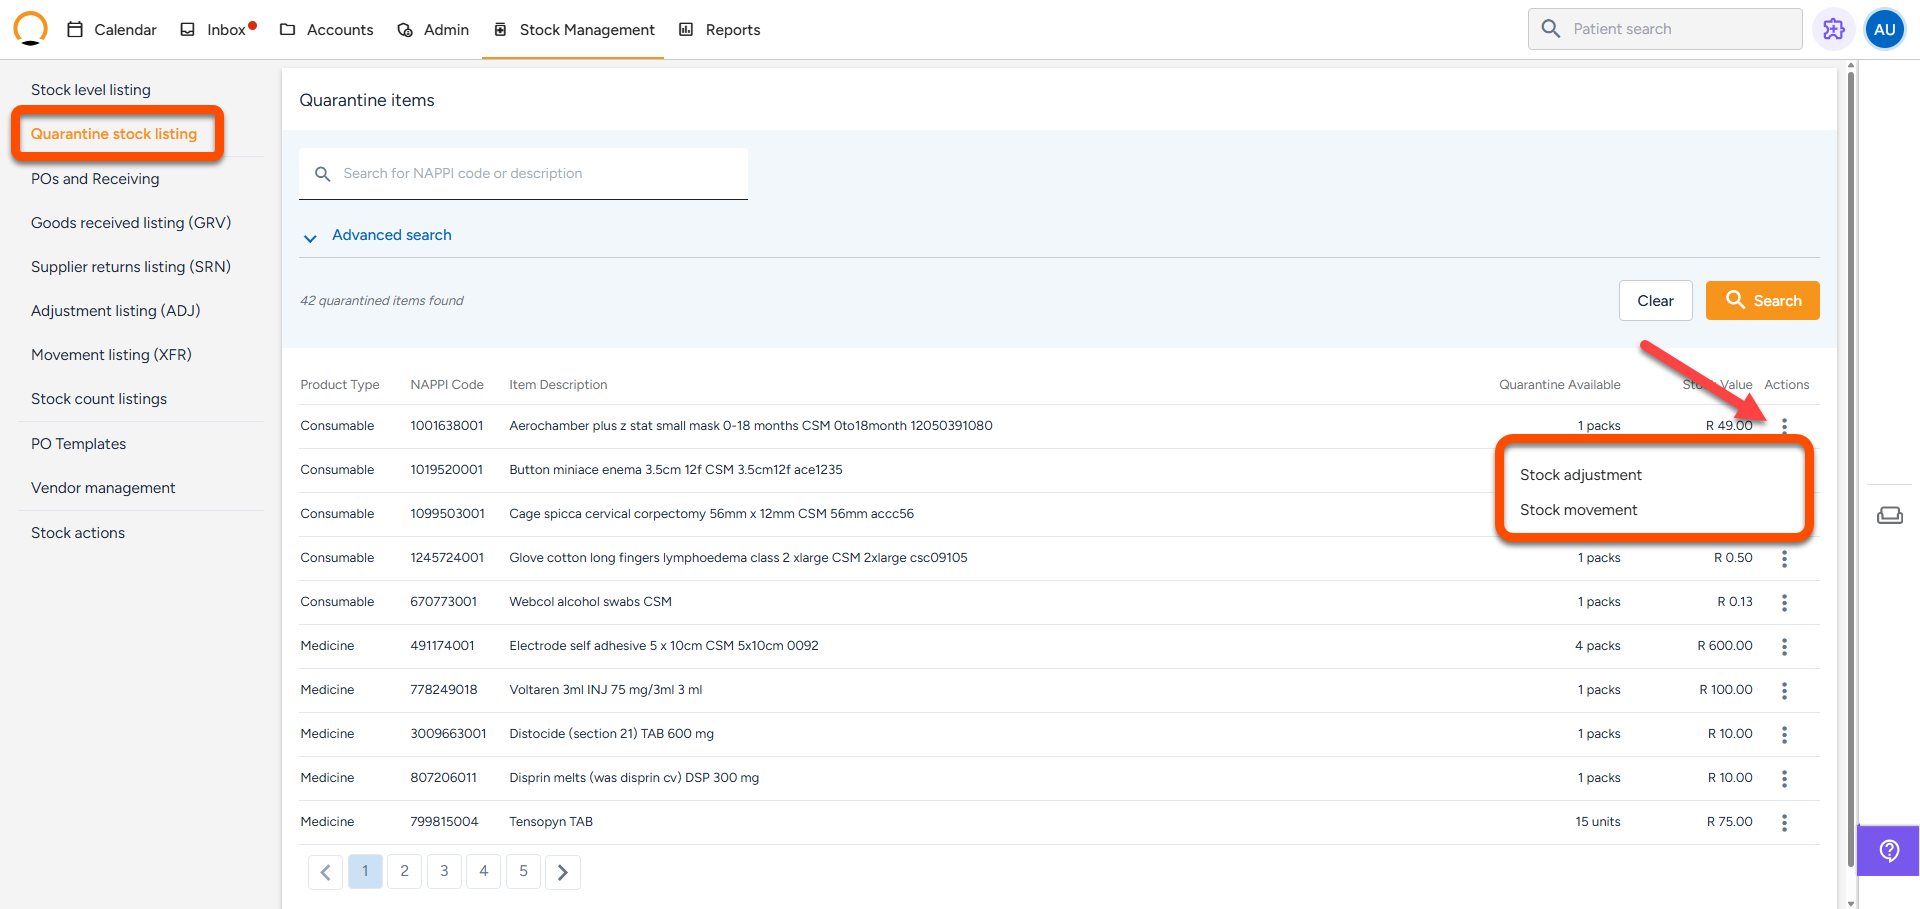This screenshot has width=1920, height=909.
Task: Jump to page 3 of results
Action: (444, 871)
